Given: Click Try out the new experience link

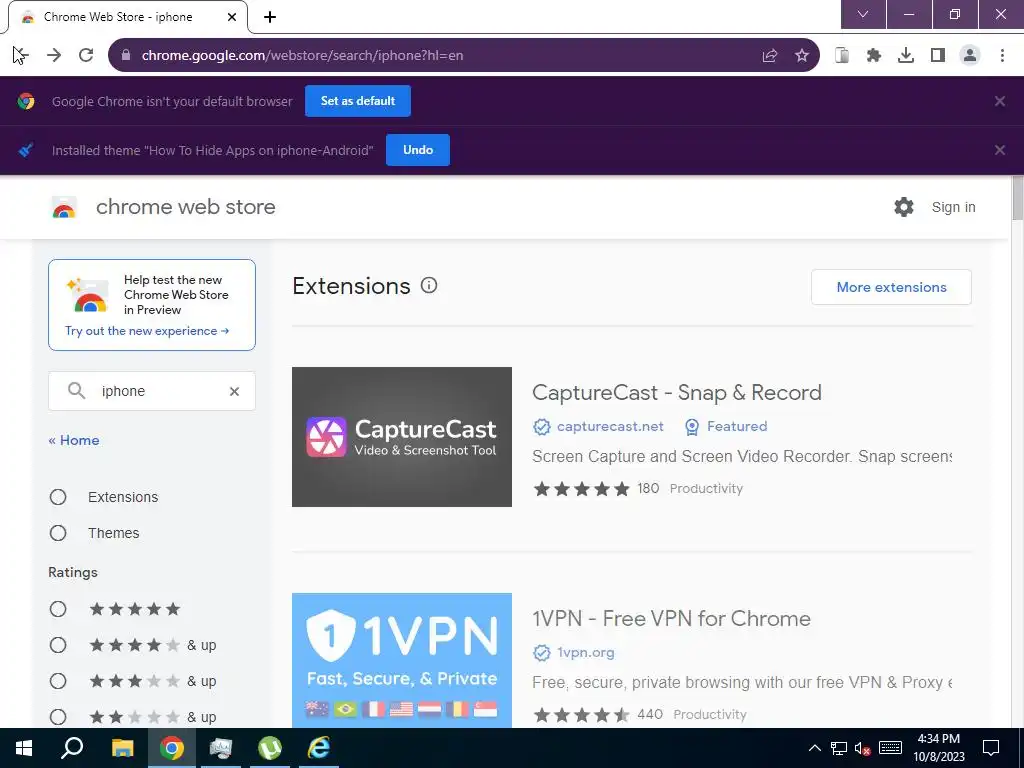Looking at the screenshot, I should point(147,331).
